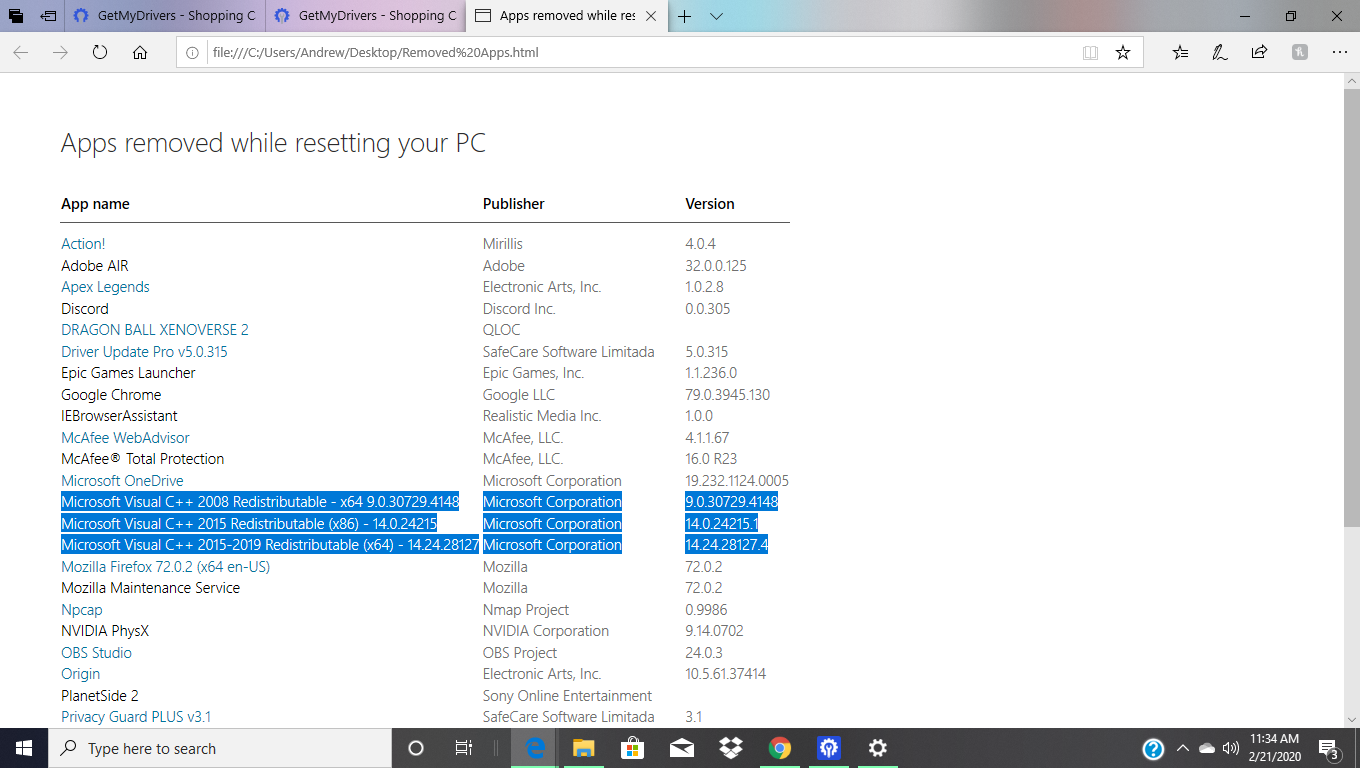Open Mail app from taskbar
The width and height of the screenshot is (1360, 768).
(x=682, y=748)
